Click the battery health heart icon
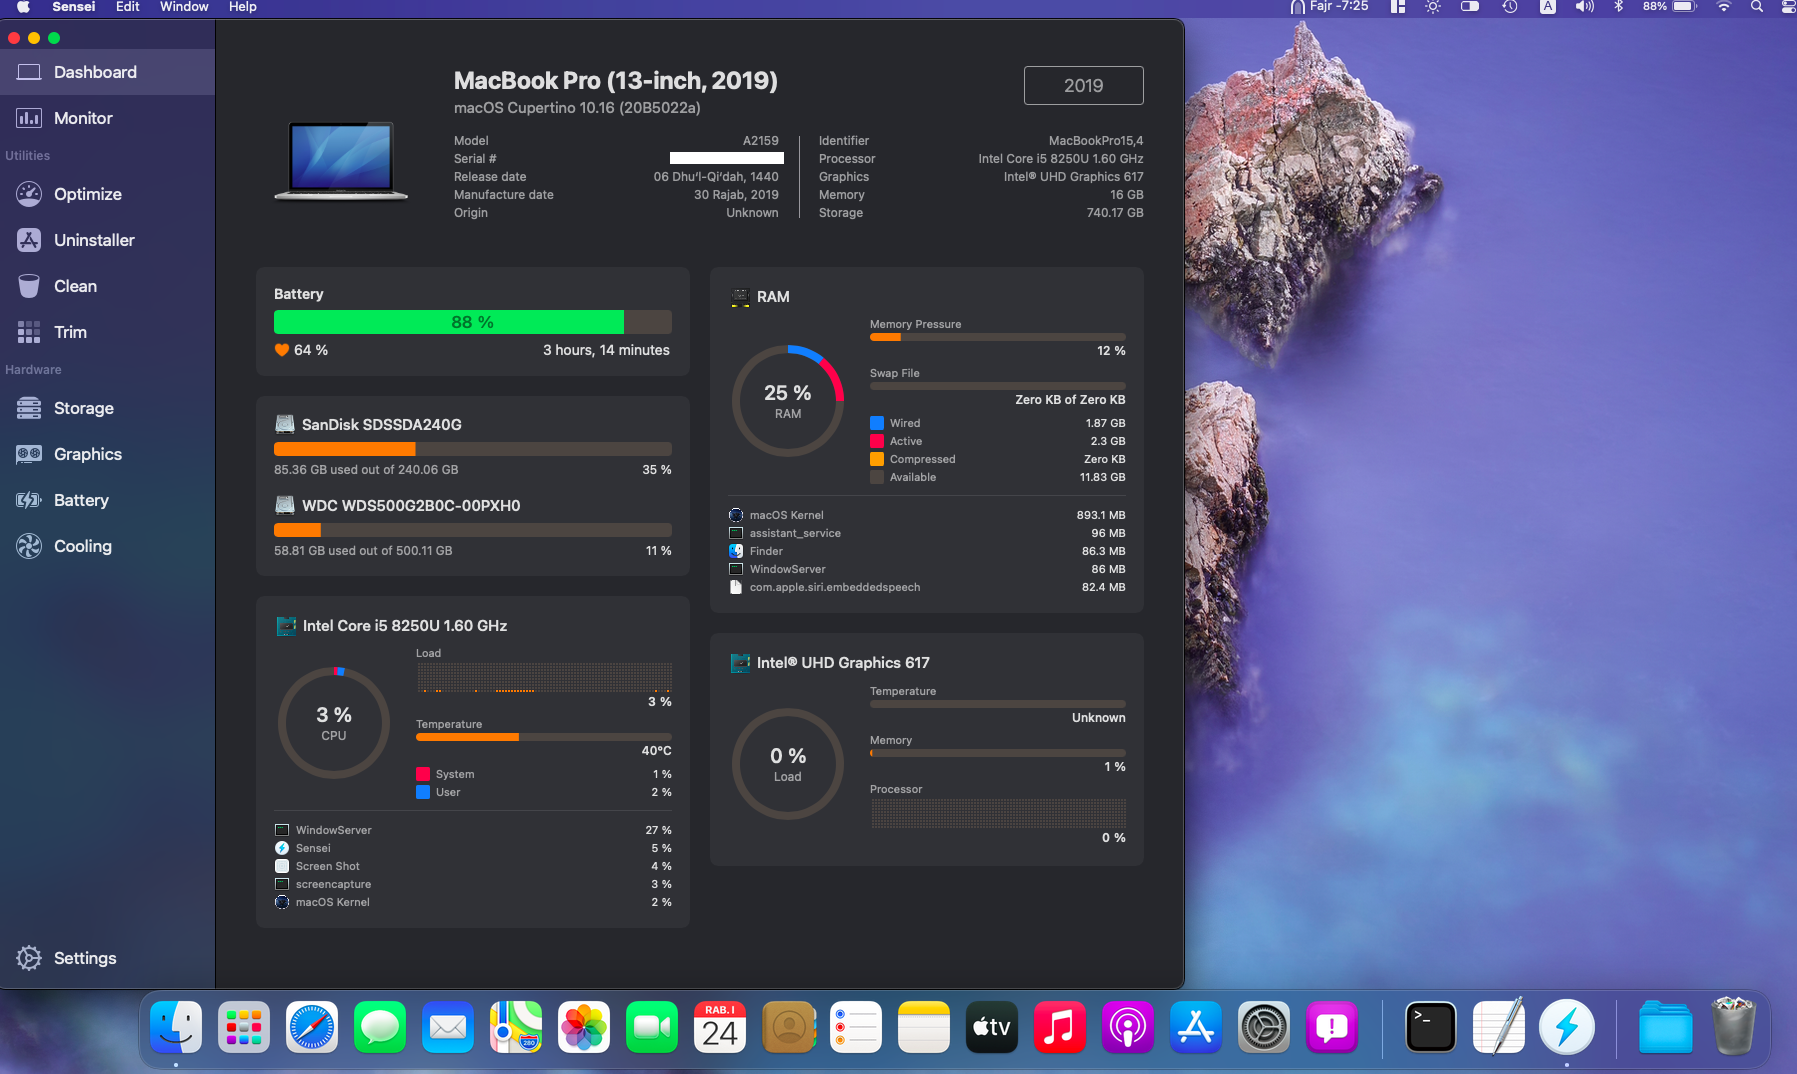Image resolution: width=1797 pixels, height=1074 pixels. click(282, 350)
